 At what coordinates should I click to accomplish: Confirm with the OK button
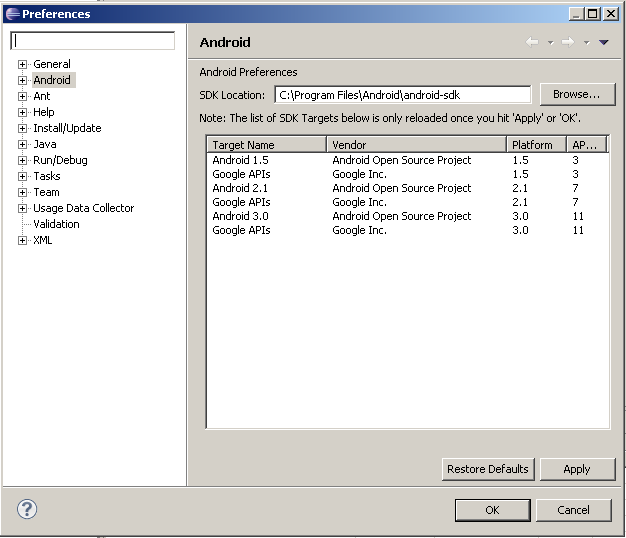tap(493, 510)
